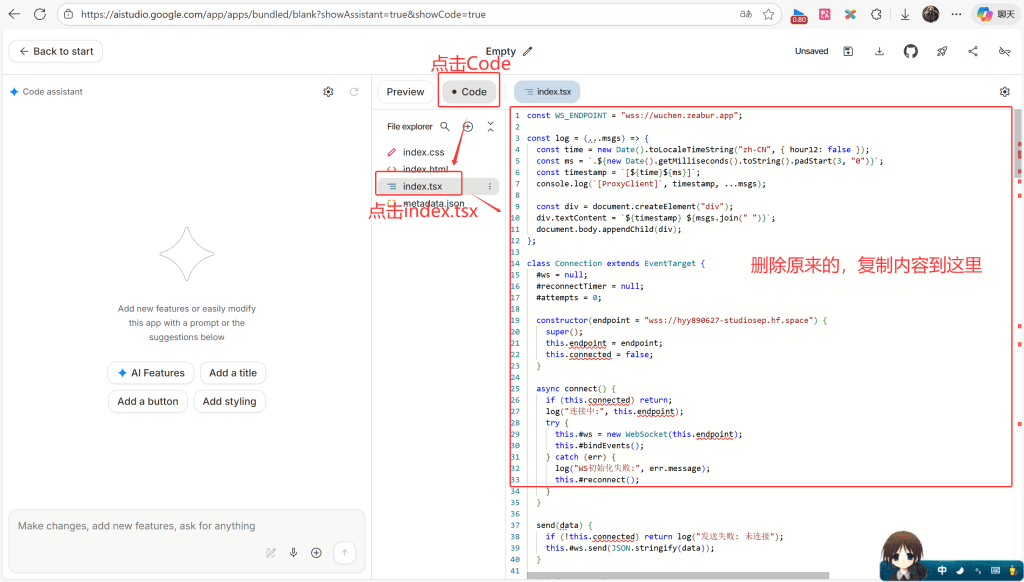Click the prompt input field
Screen dimensions: 1024x582
(x=186, y=526)
